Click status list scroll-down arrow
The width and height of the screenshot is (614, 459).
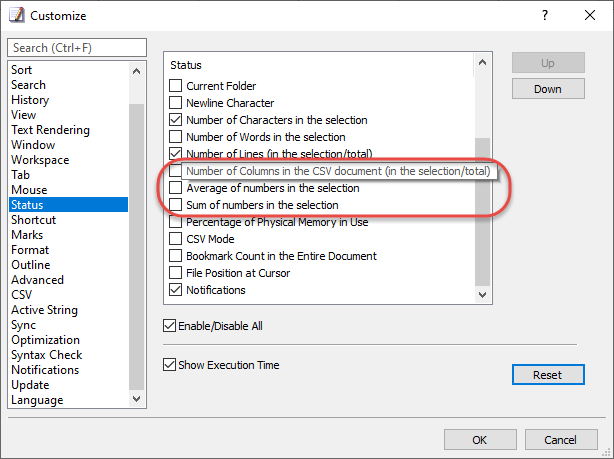[482, 295]
